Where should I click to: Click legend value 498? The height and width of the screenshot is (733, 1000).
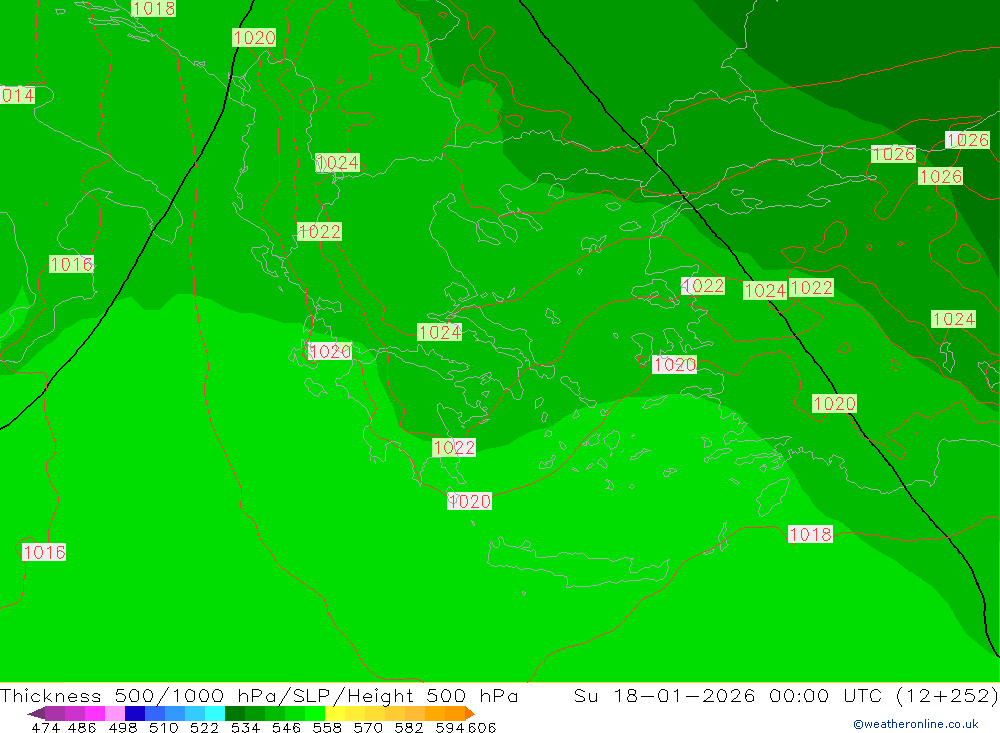click(x=122, y=727)
